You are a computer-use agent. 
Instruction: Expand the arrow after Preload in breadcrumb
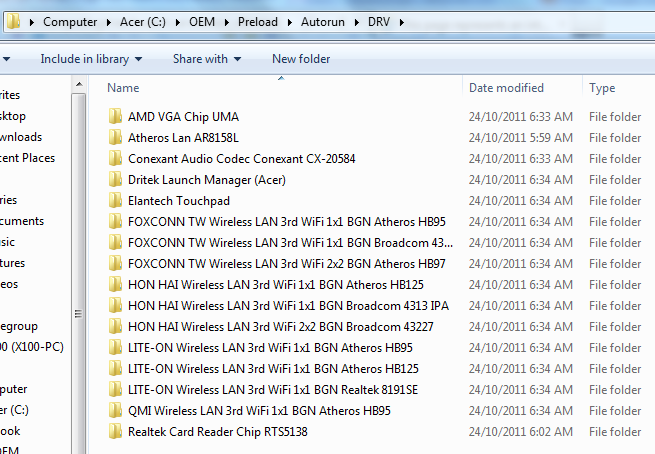(x=289, y=22)
